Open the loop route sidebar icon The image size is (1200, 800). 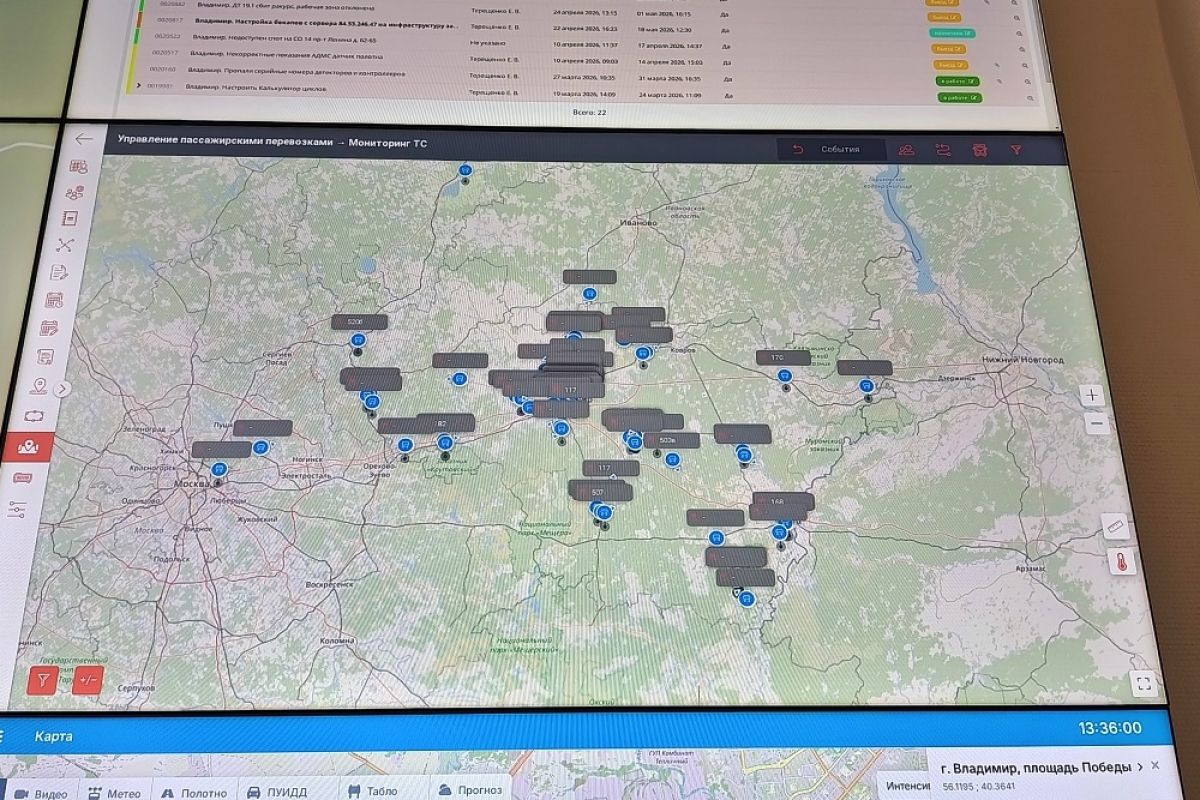35,415
